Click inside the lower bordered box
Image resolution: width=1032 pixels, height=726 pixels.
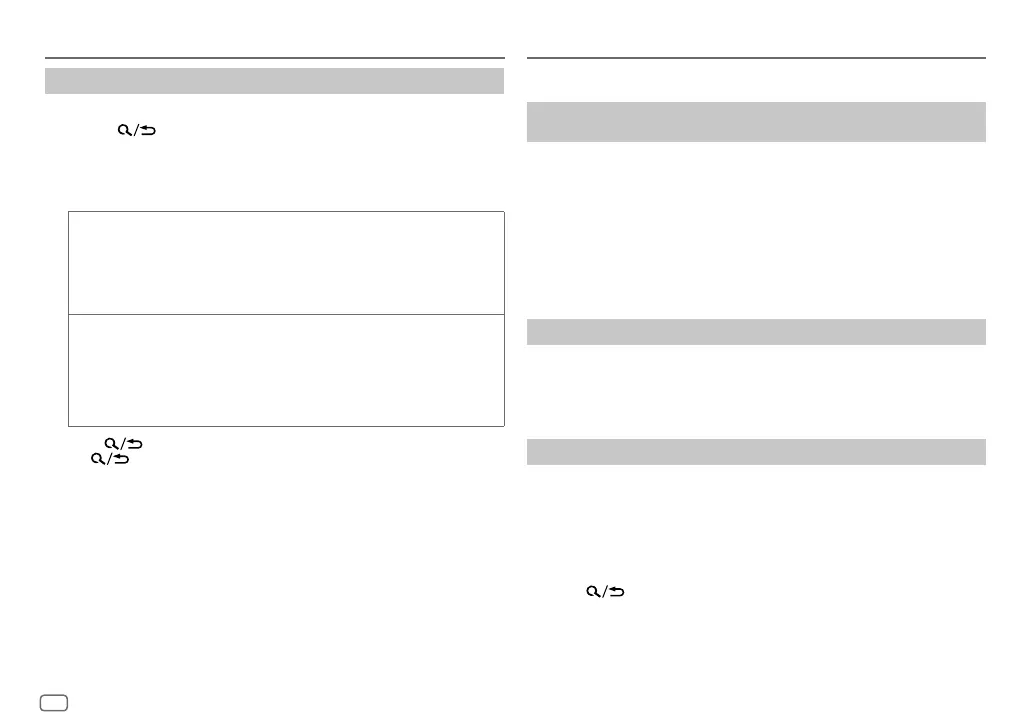[x=286, y=370]
